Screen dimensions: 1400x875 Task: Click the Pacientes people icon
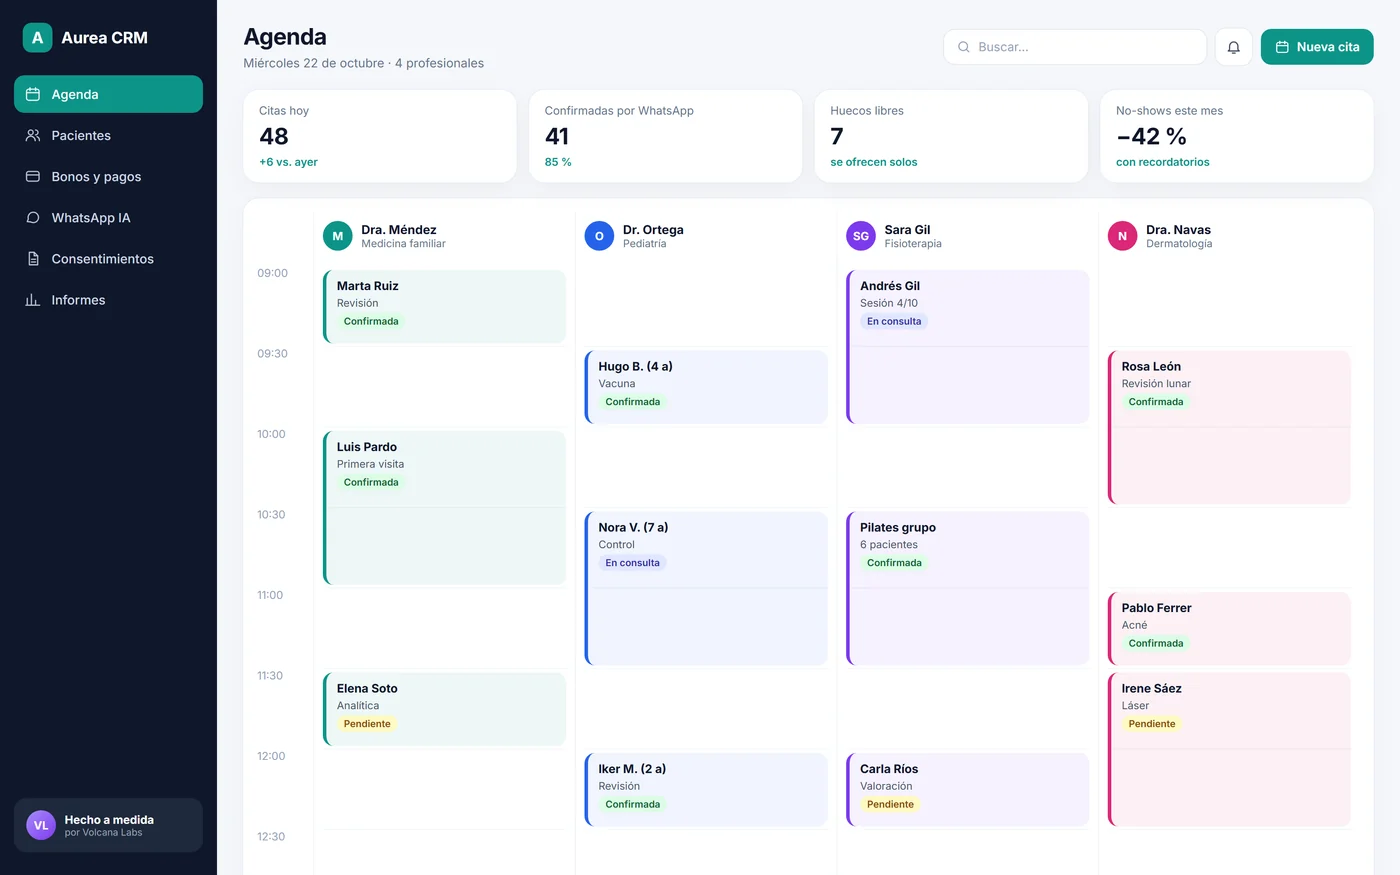coord(33,135)
